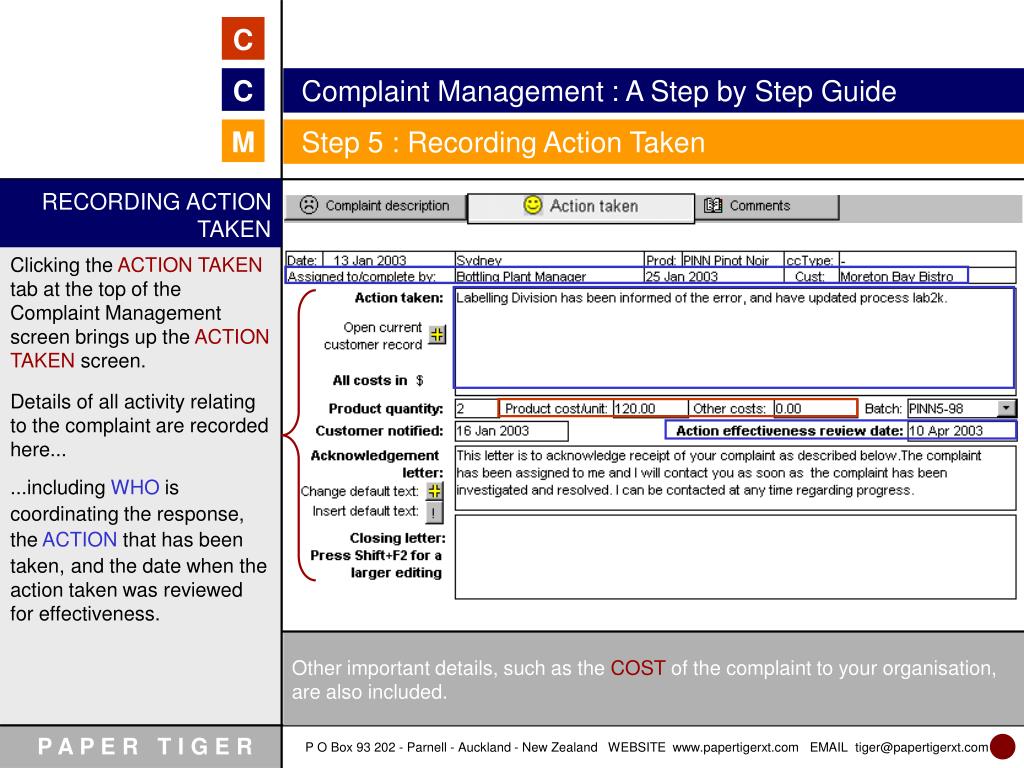Click the empty Closing letter text box

735,557
